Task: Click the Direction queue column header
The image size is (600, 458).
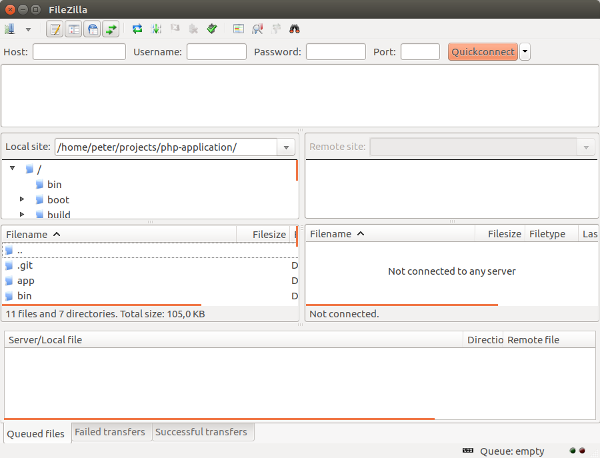Action: tap(483, 340)
